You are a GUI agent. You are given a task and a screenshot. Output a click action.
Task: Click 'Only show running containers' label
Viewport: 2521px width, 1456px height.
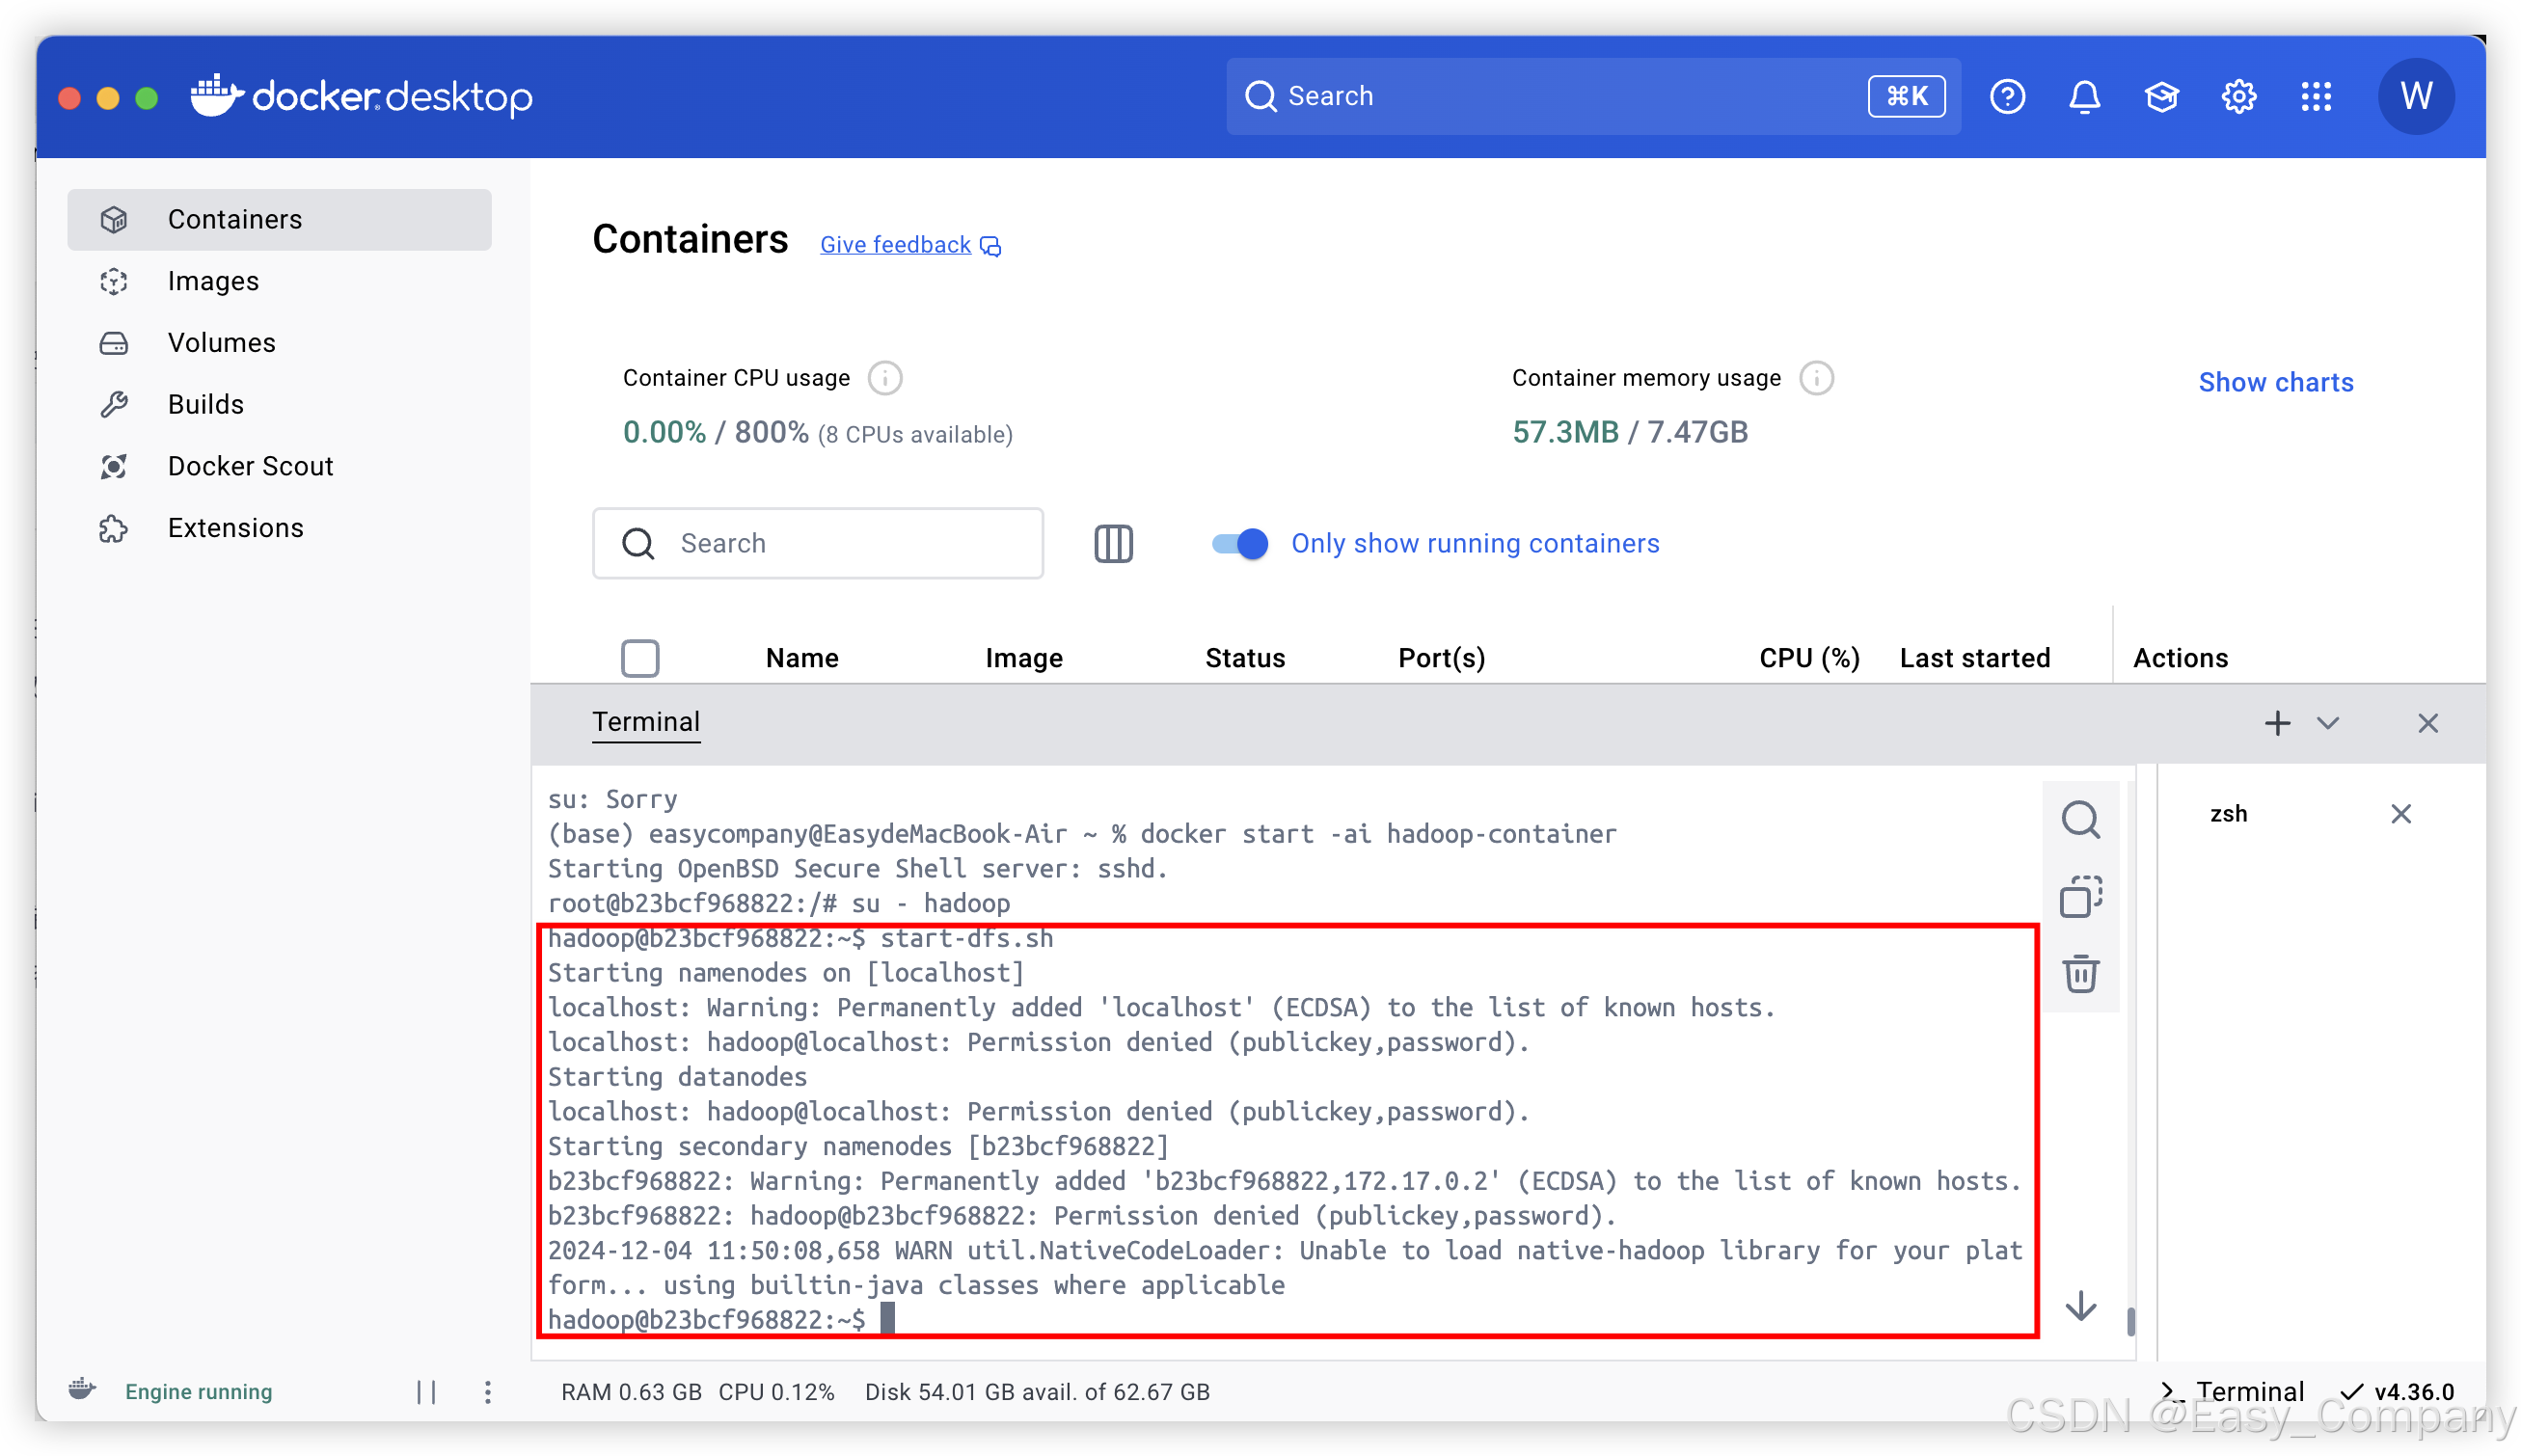tap(1474, 543)
